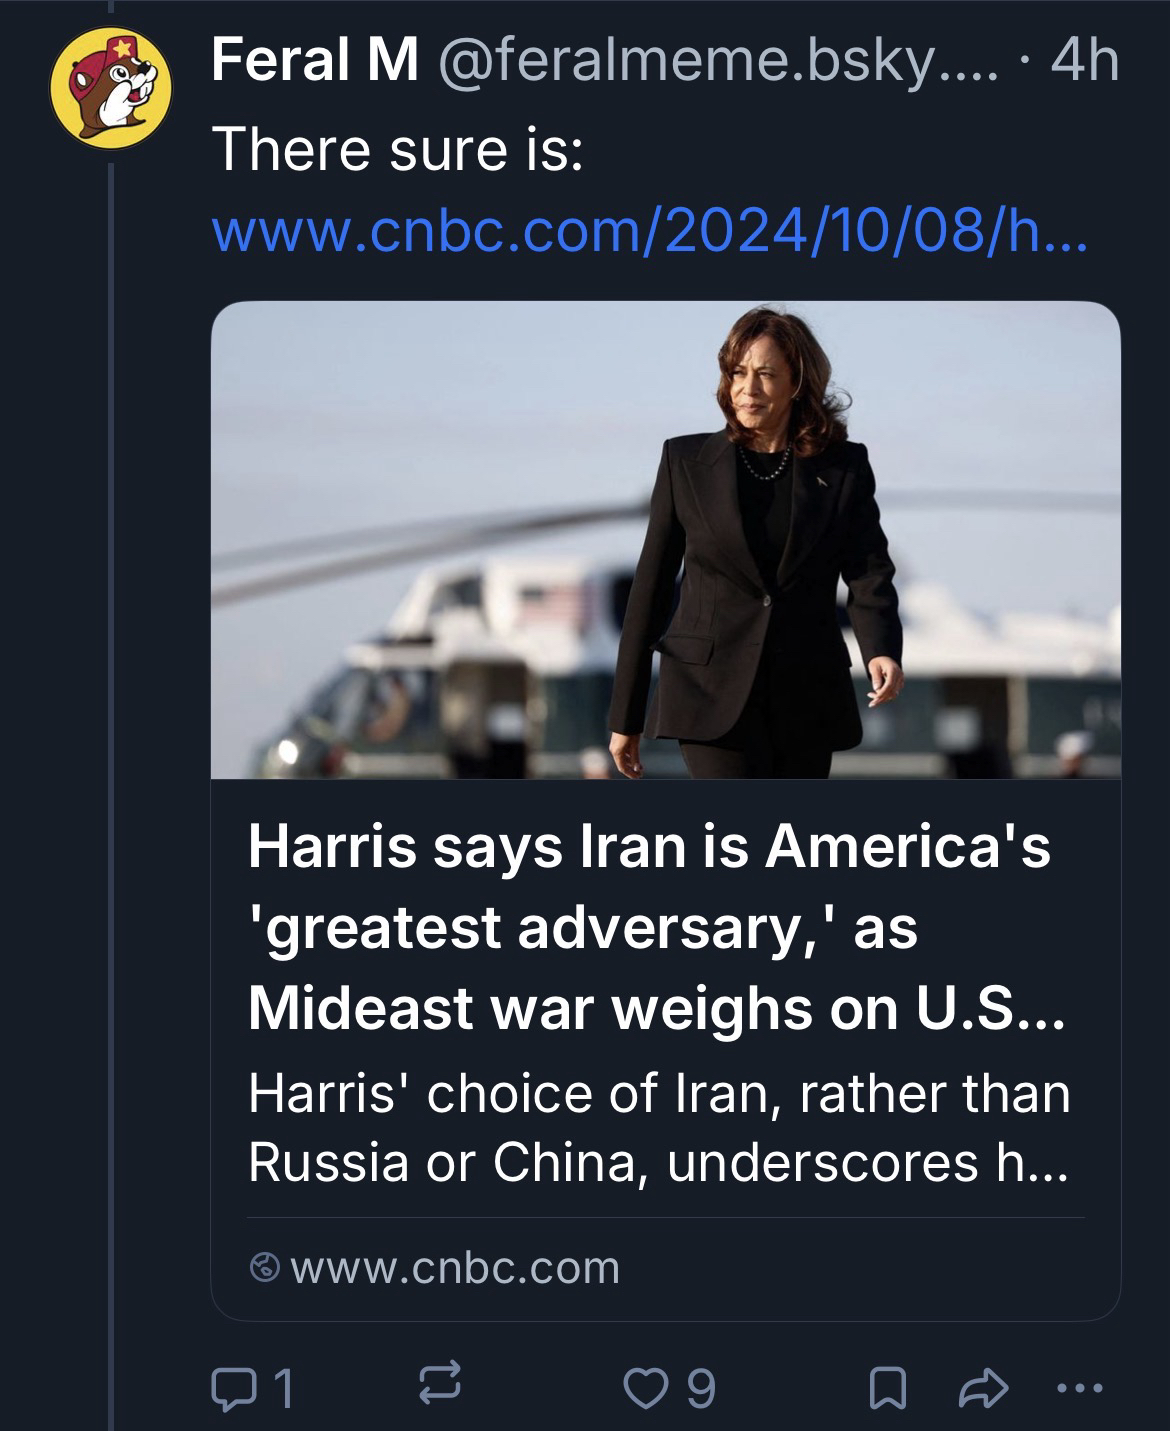Click the article description beginning "Harris' choice"
Image resolution: width=1170 pixels, height=1431 pixels.
[x=658, y=1127]
